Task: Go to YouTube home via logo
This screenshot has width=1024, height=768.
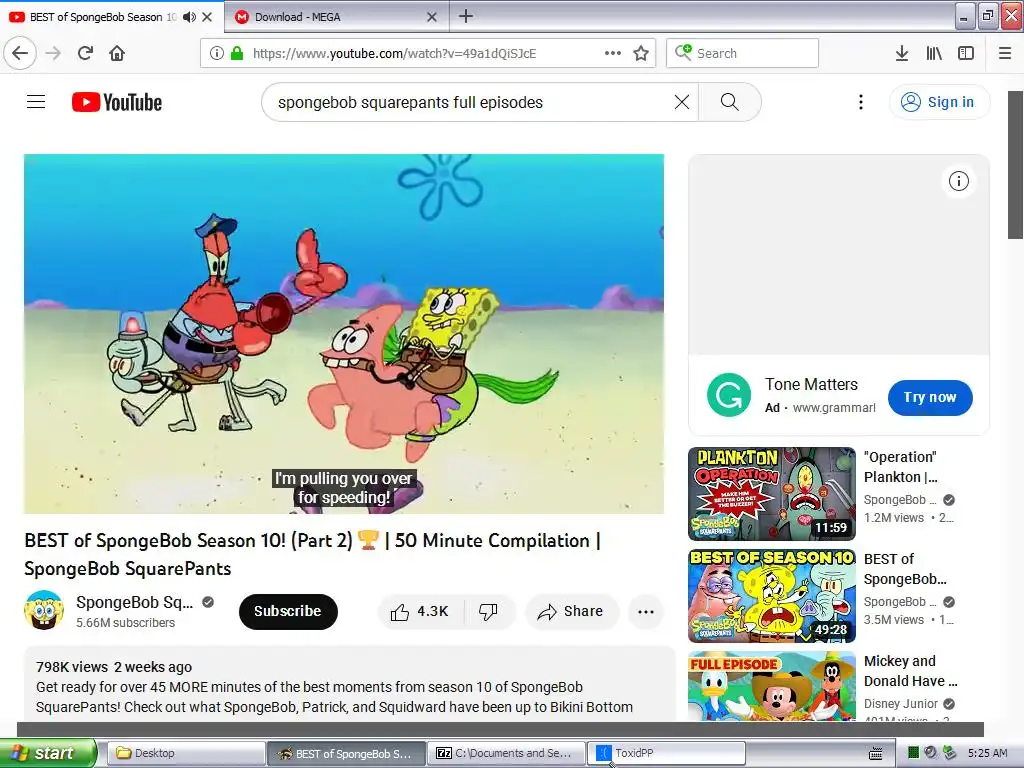Action: [117, 102]
